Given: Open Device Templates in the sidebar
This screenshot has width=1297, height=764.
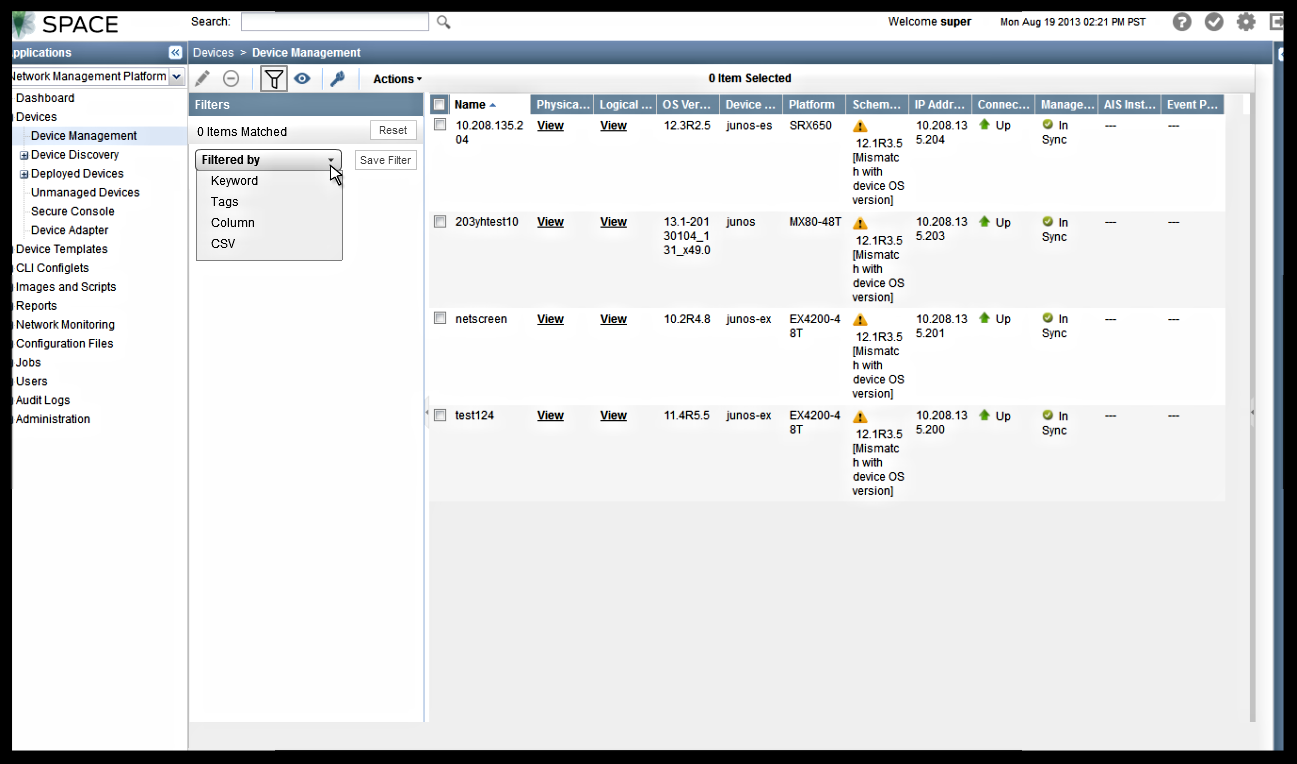Looking at the screenshot, I should 62,249.
